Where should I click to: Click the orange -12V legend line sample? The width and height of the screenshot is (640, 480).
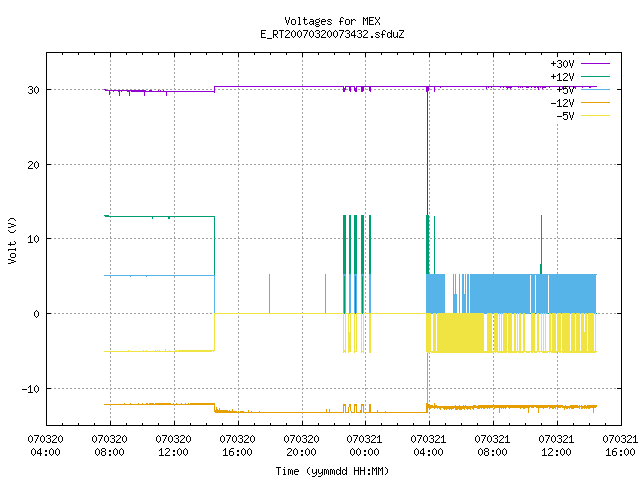[x=595, y=102]
